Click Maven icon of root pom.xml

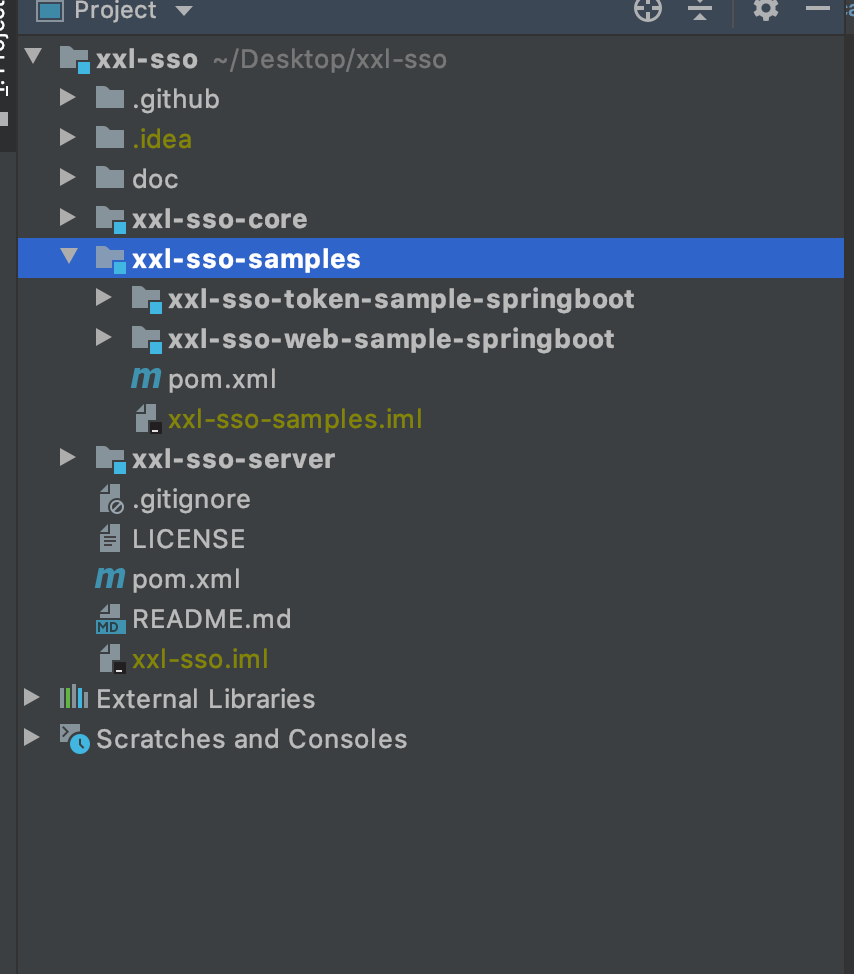click(x=110, y=578)
